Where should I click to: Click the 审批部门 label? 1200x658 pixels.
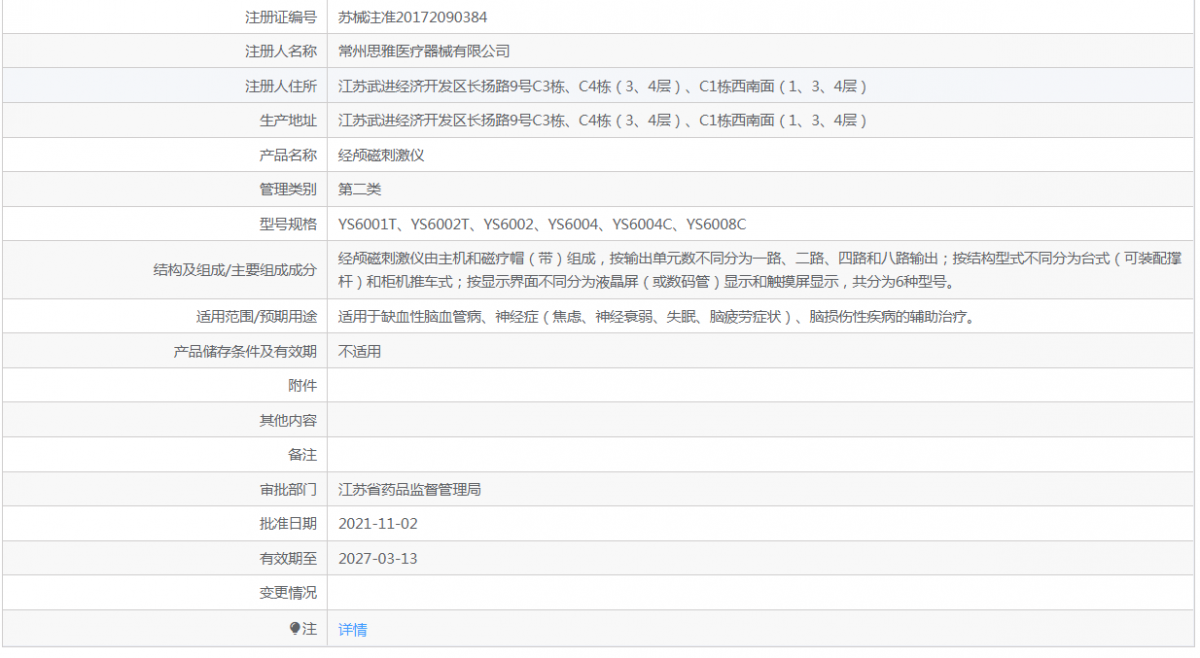coord(288,490)
